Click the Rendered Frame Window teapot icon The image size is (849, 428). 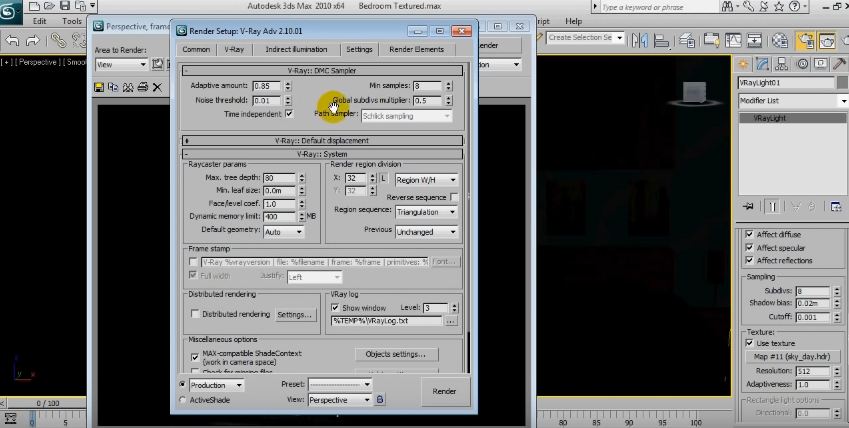coord(827,40)
